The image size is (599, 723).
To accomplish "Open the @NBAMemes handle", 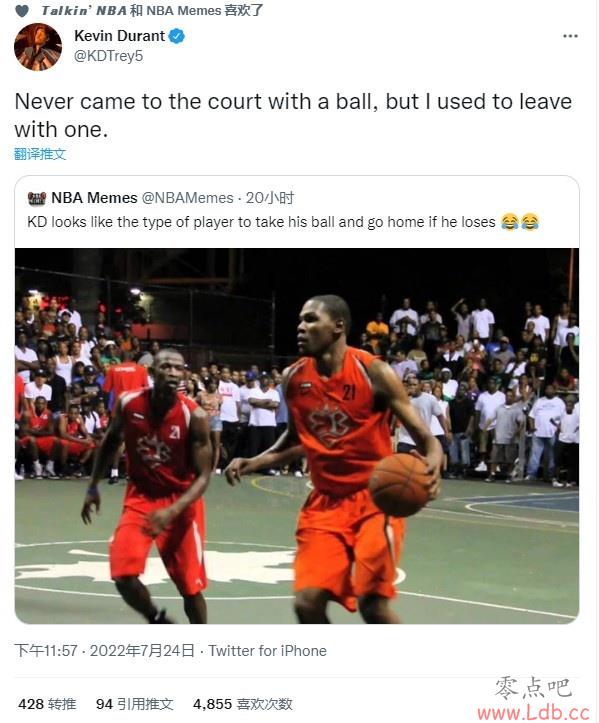I will point(188,198).
